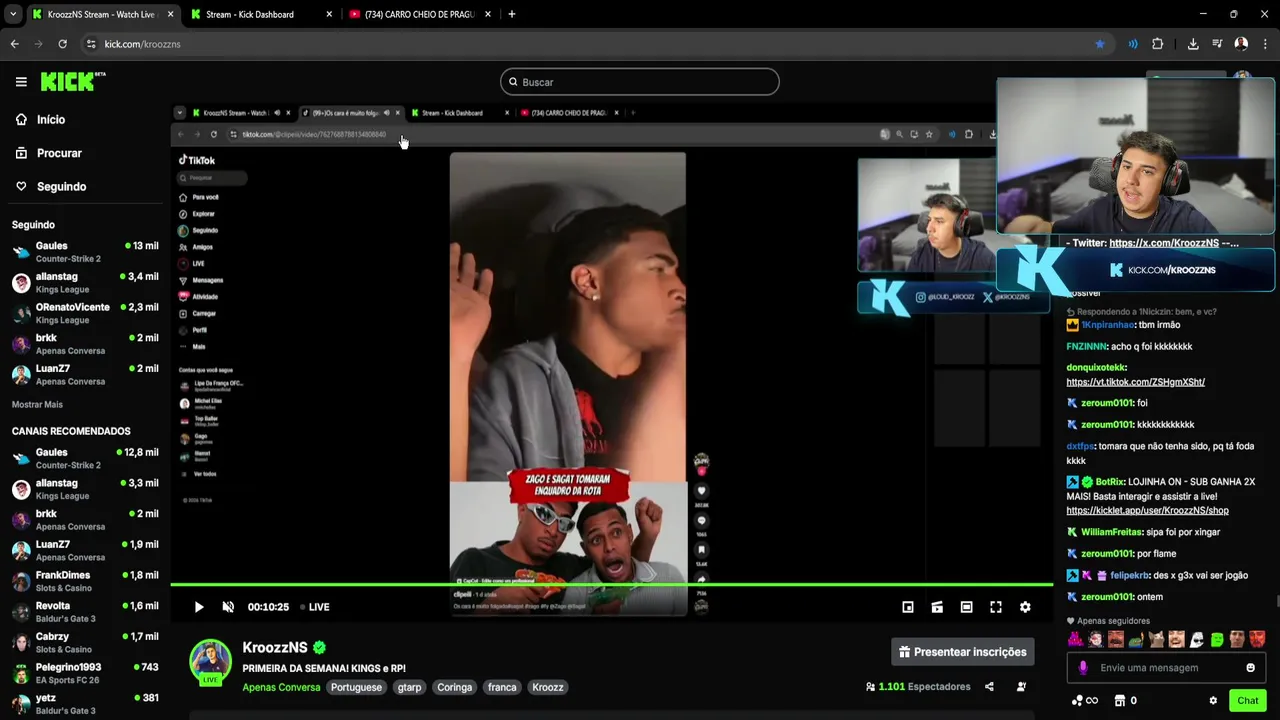Viewport: 1280px width, 720px height.
Task: Share the stream via share icon
Action: [989, 687]
